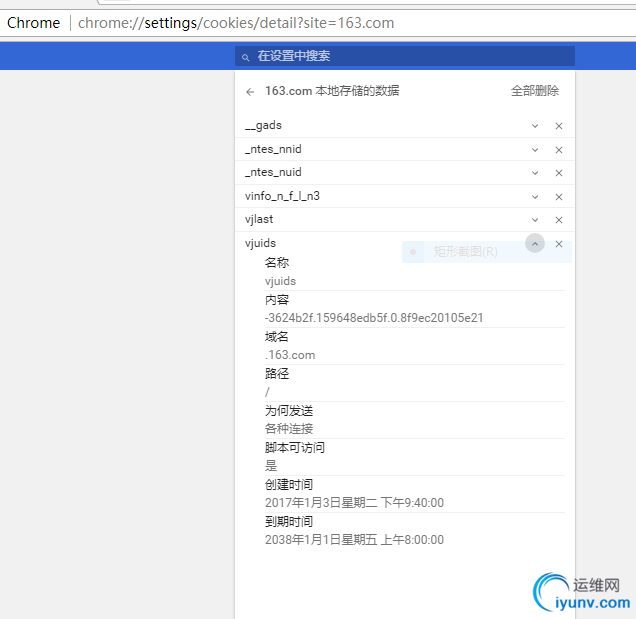Click the Chrome label in the address bar
This screenshot has width=636, height=619.
(33, 23)
